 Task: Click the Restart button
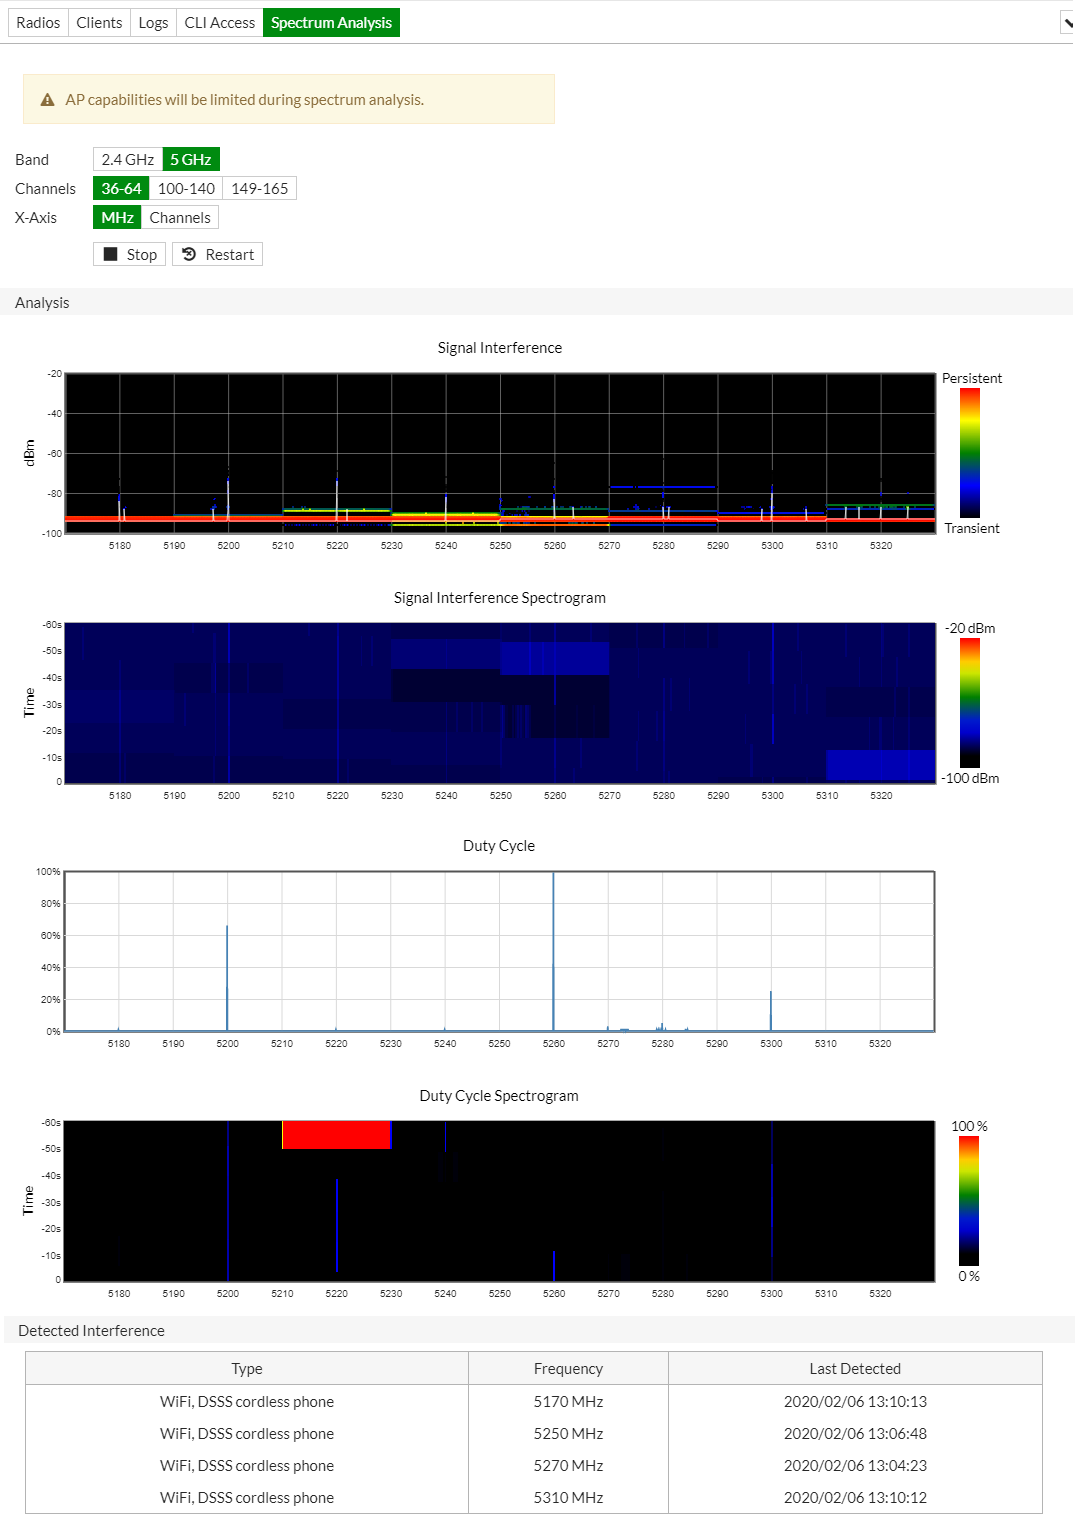click(217, 253)
